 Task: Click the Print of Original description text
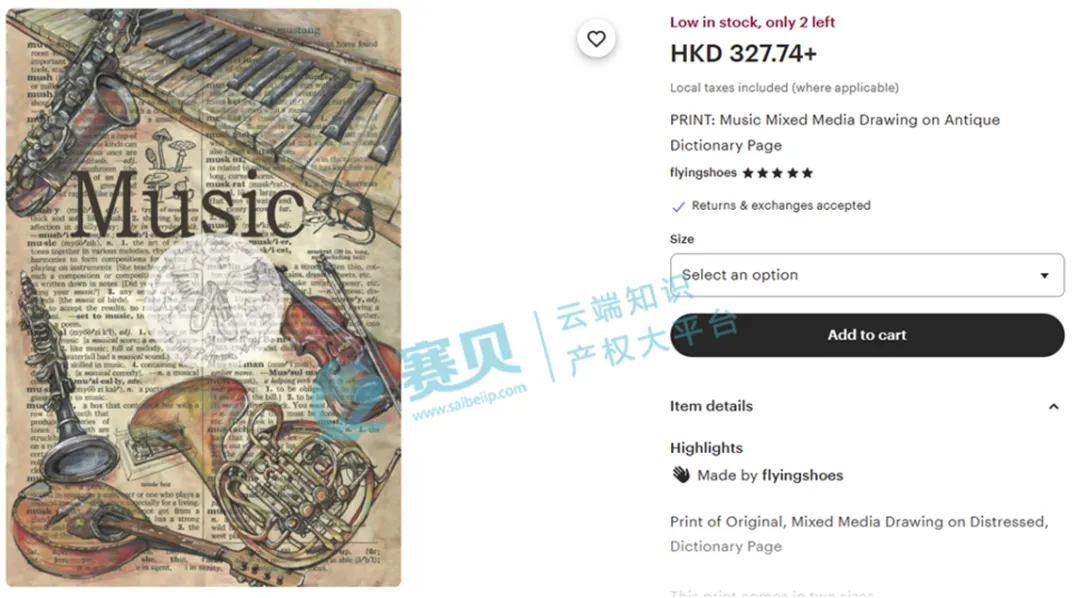point(859,534)
